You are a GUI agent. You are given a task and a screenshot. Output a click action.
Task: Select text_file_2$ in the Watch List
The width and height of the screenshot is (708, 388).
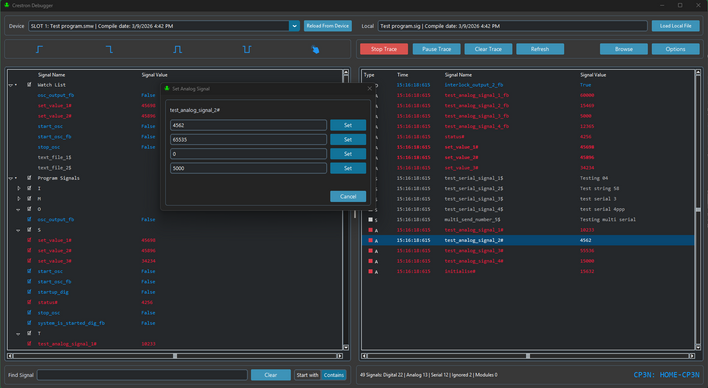pyautogui.click(x=54, y=168)
